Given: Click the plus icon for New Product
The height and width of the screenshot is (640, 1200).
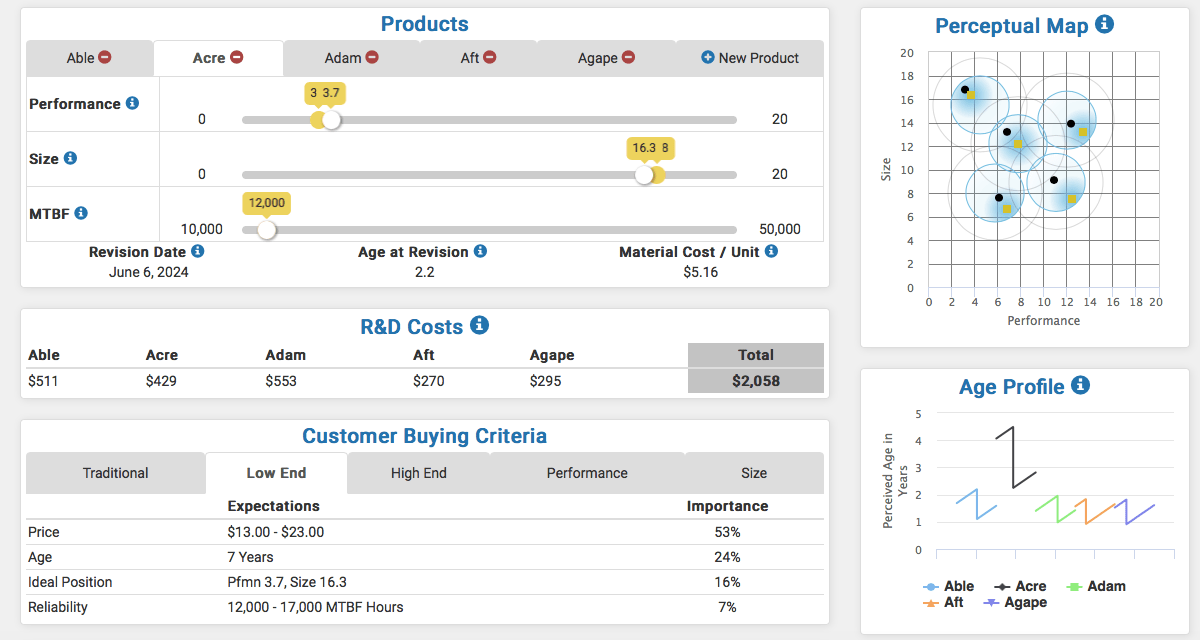Looking at the screenshot, I should (708, 58).
